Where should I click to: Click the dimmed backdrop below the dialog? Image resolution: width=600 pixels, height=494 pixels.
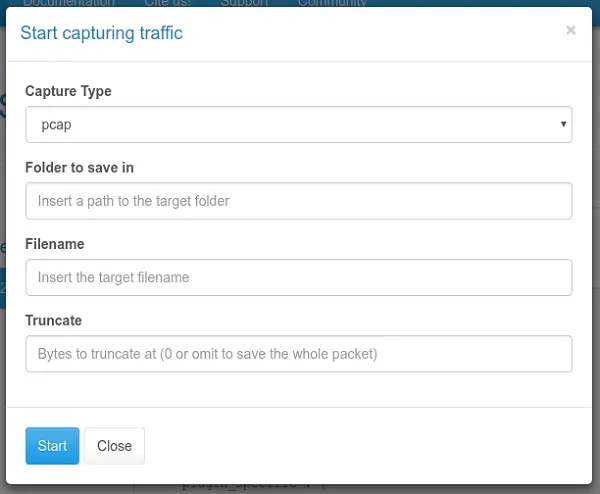[450, 488]
